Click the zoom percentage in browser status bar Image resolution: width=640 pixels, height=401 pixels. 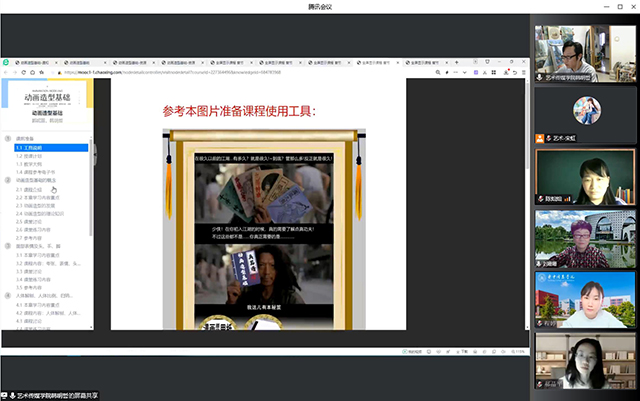tap(518, 352)
